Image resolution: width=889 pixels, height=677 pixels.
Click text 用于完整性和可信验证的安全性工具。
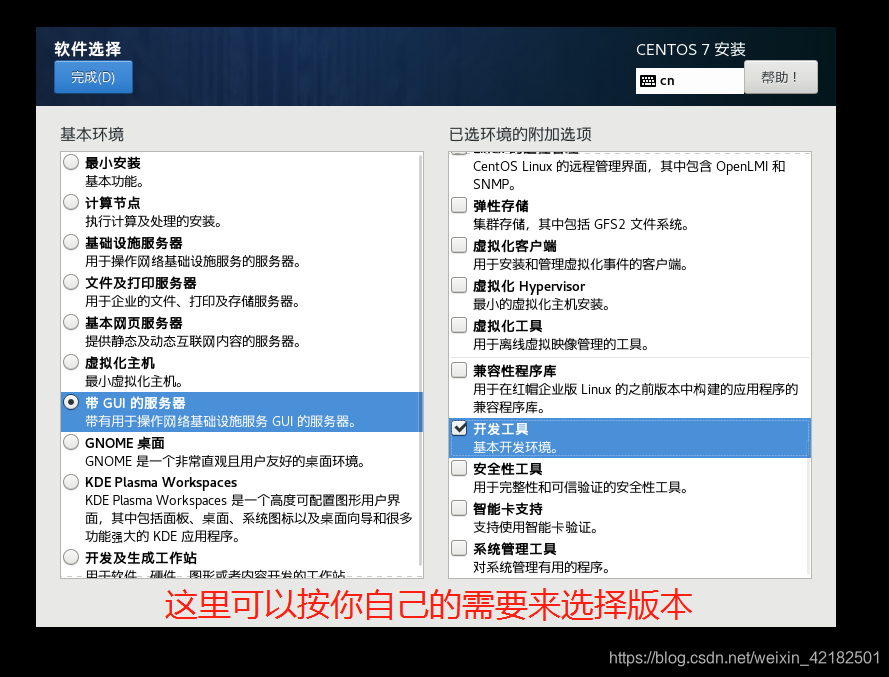[x=581, y=487]
